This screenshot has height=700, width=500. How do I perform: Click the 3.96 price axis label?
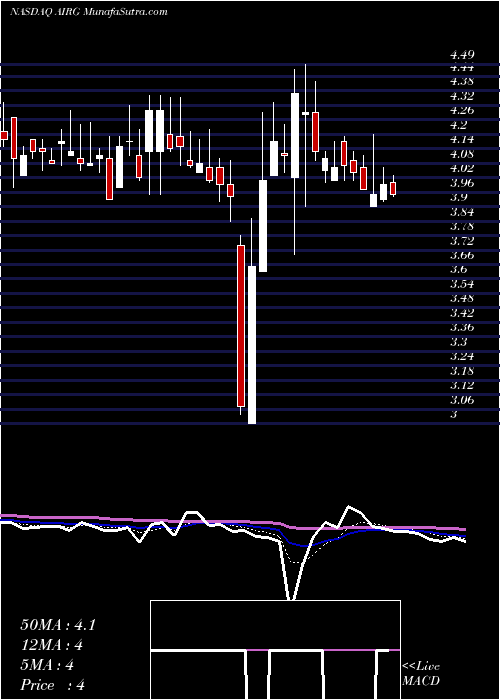[462, 183]
